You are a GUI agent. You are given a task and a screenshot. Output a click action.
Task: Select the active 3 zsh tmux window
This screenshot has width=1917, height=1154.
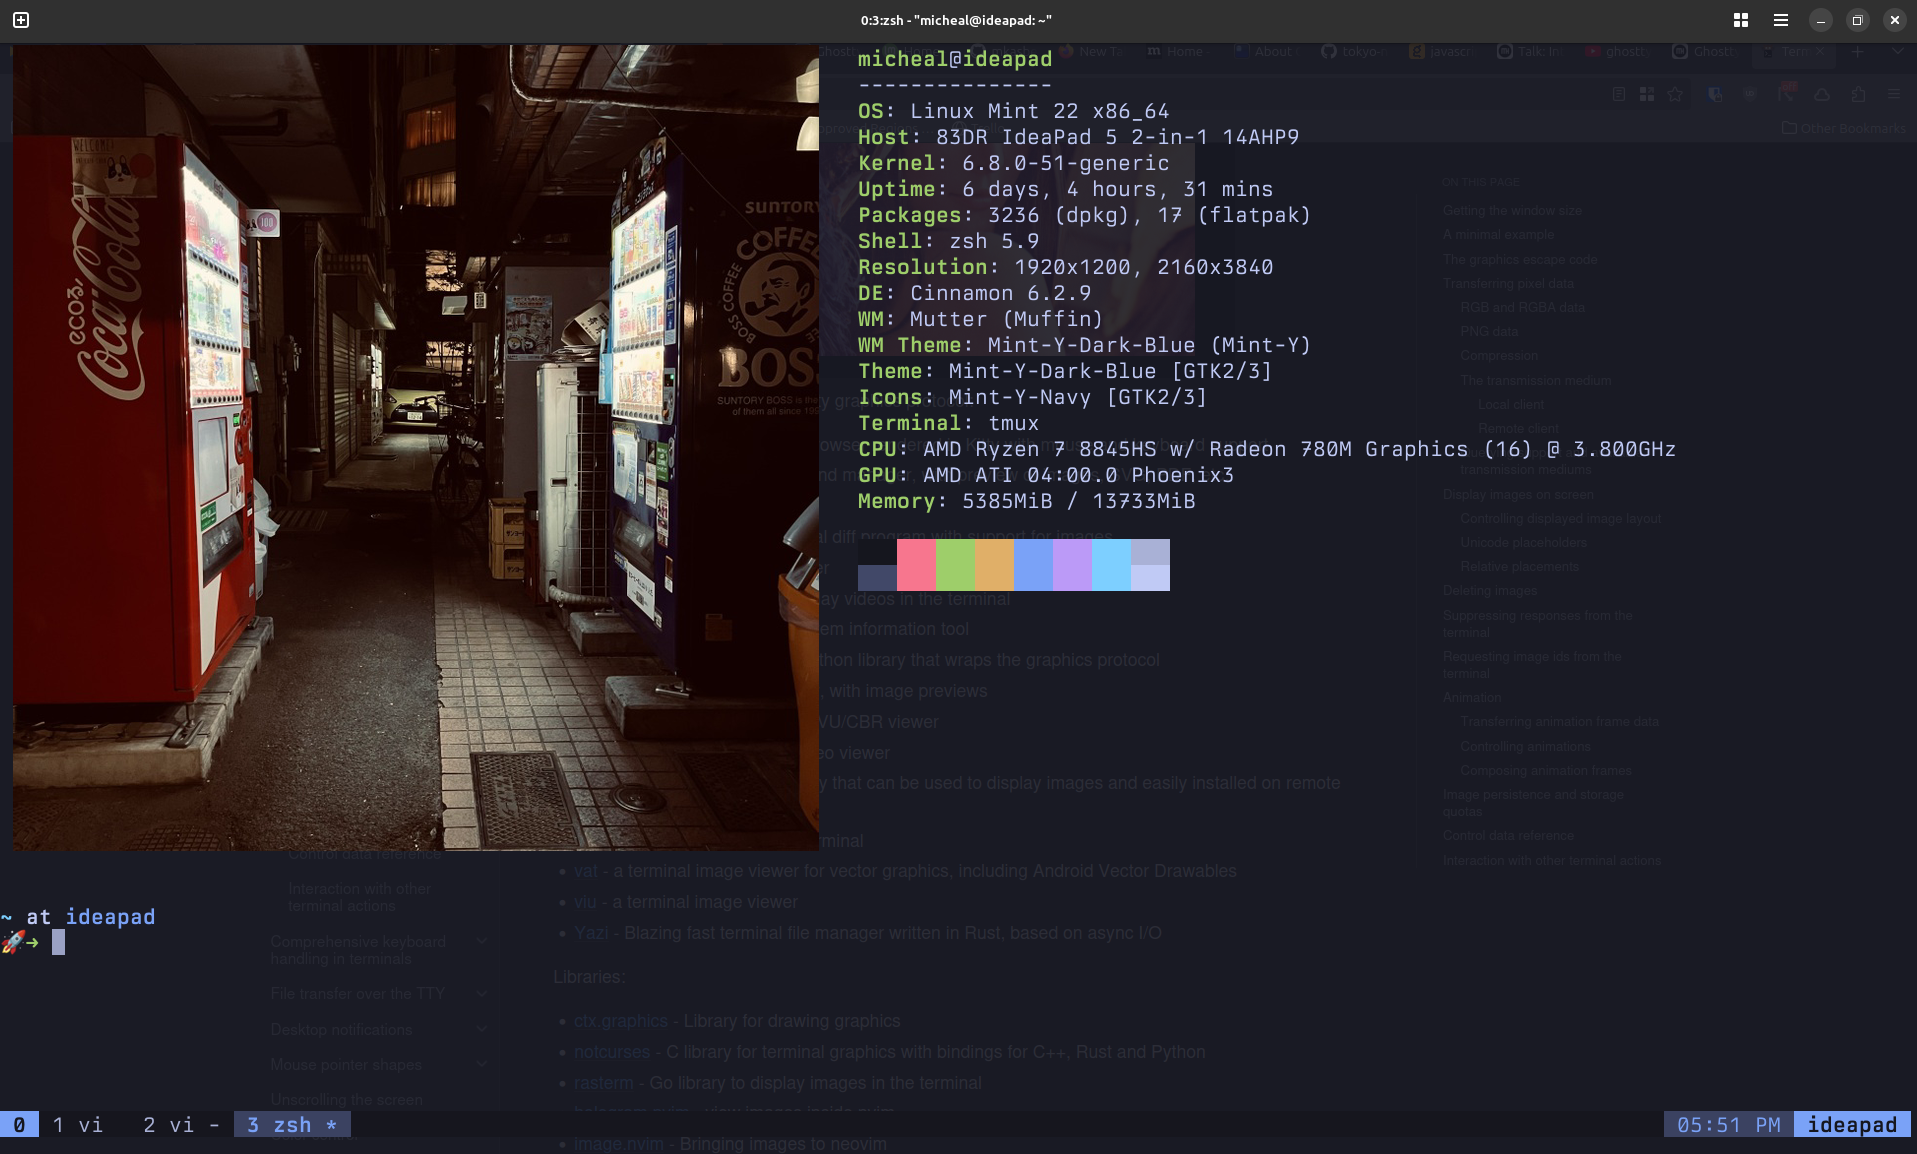click(291, 1125)
